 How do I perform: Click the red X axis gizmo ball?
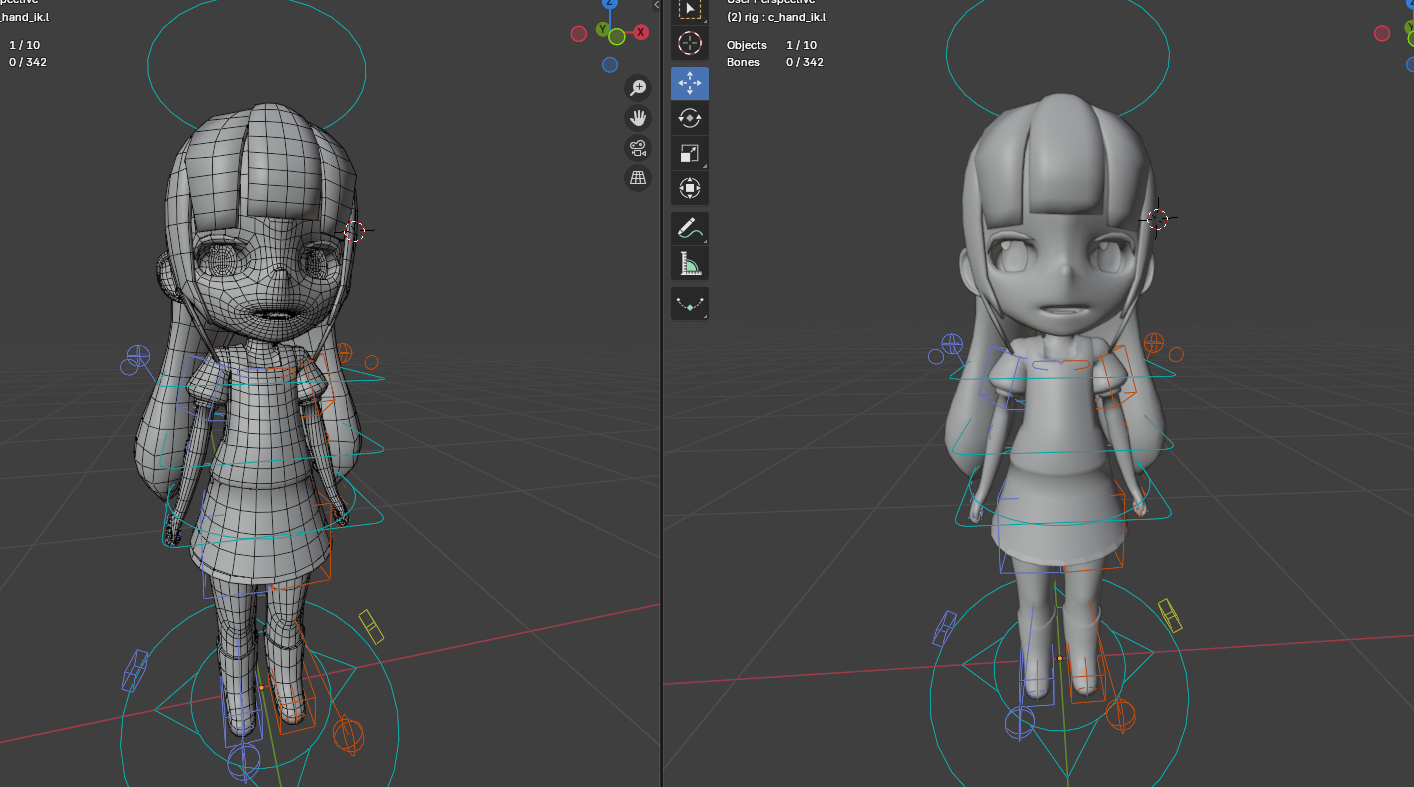[641, 33]
